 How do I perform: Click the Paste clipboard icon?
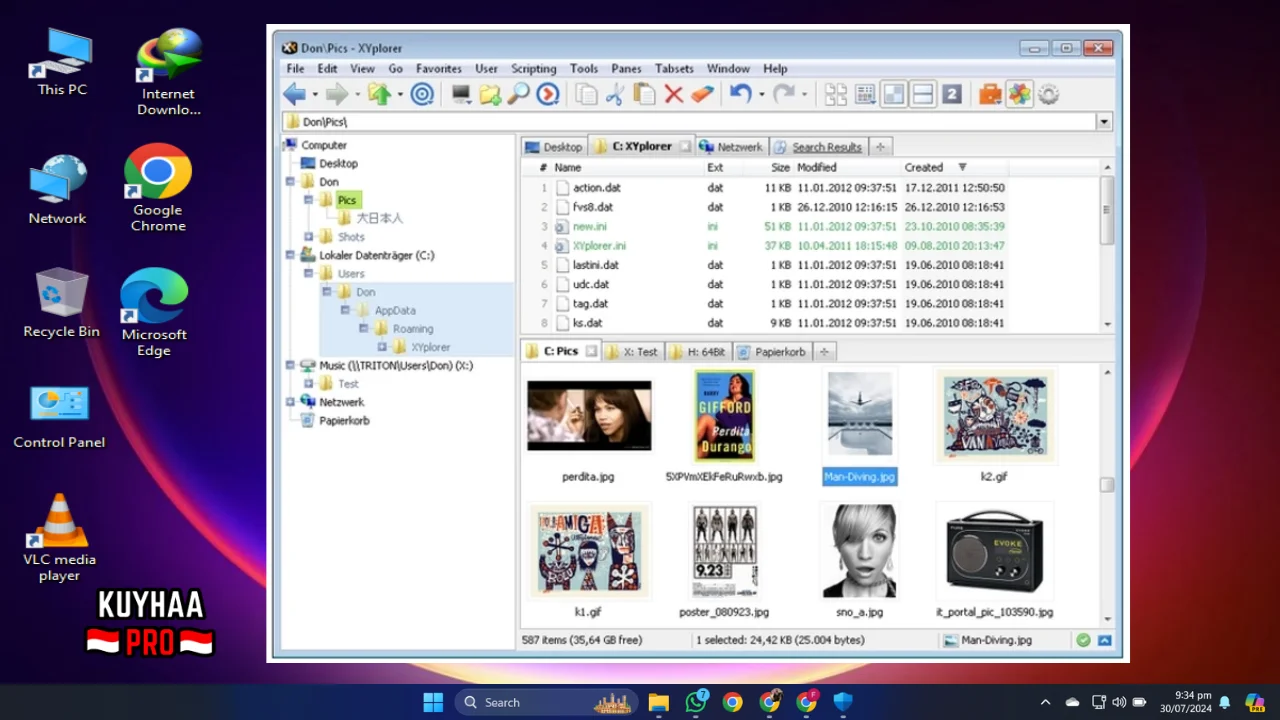click(x=645, y=94)
